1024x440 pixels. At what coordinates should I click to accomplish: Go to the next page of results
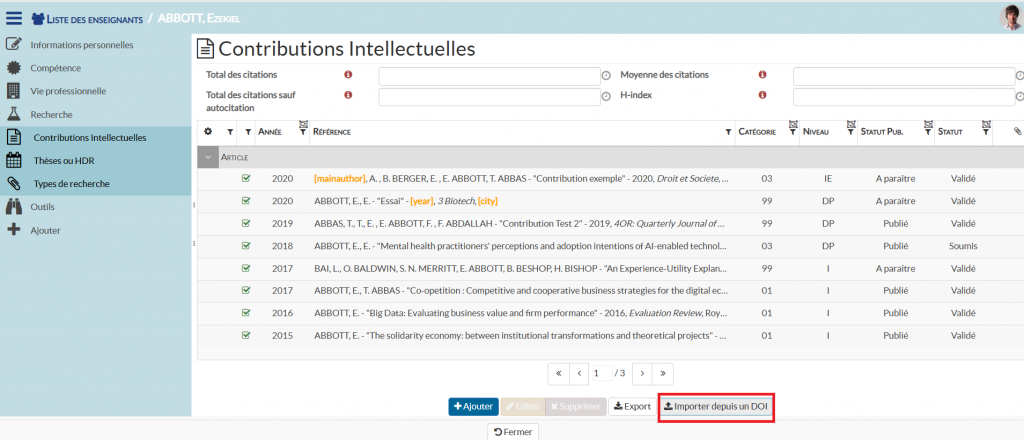point(642,373)
